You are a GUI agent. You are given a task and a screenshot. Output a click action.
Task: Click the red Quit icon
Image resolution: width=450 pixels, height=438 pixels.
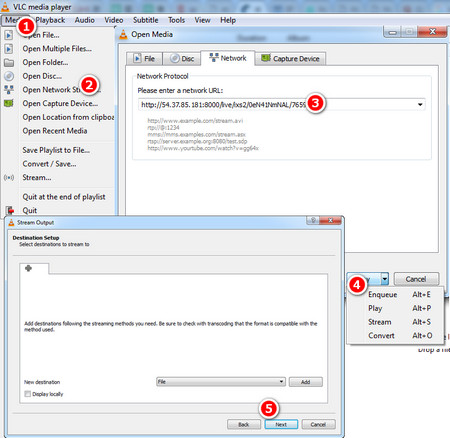click(10, 210)
